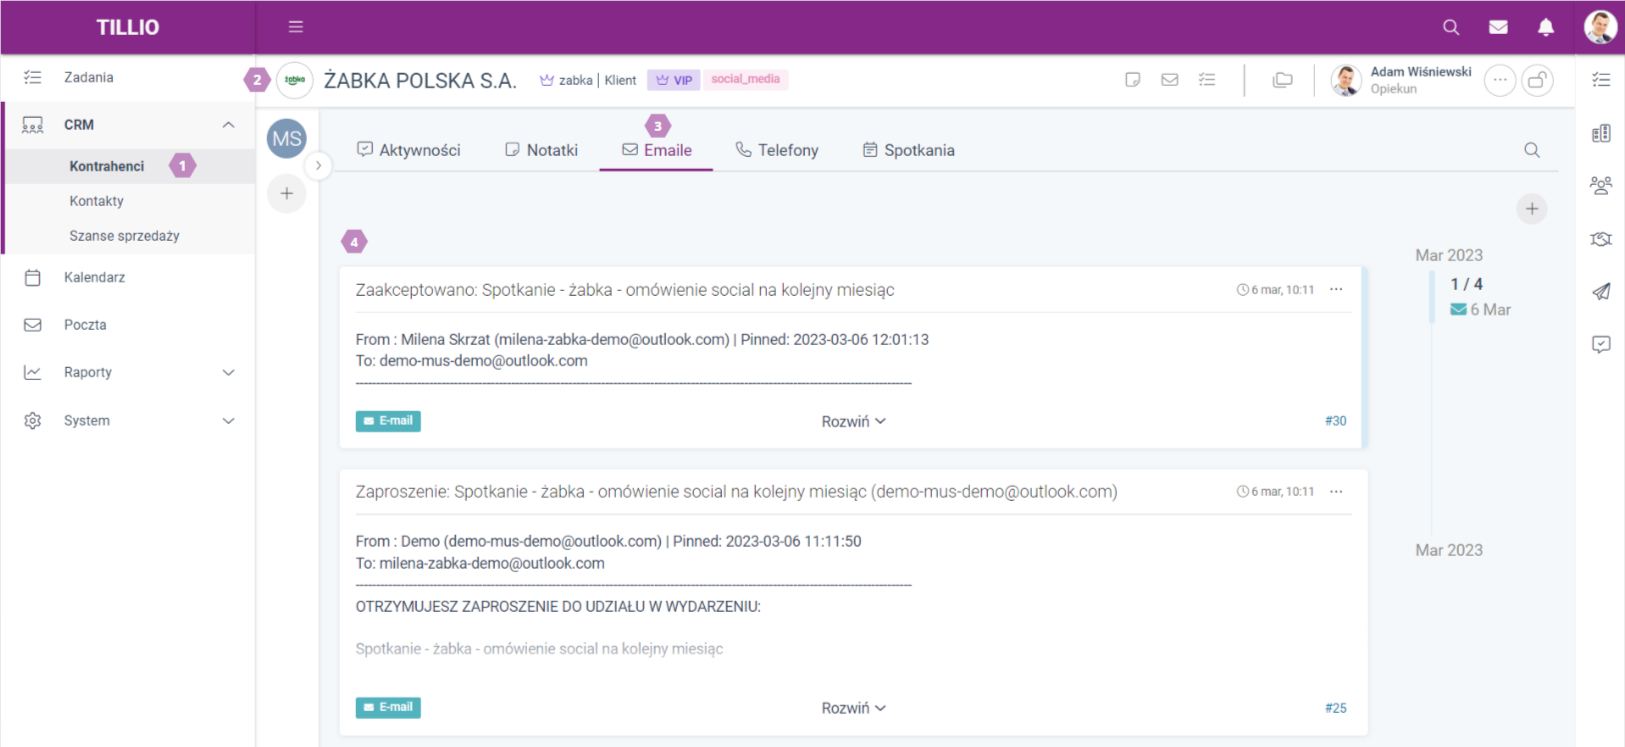This screenshot has height=747, width=1625.
Task: Open handshake deals icon in right rail
Action: click(x=1601, y=238)
